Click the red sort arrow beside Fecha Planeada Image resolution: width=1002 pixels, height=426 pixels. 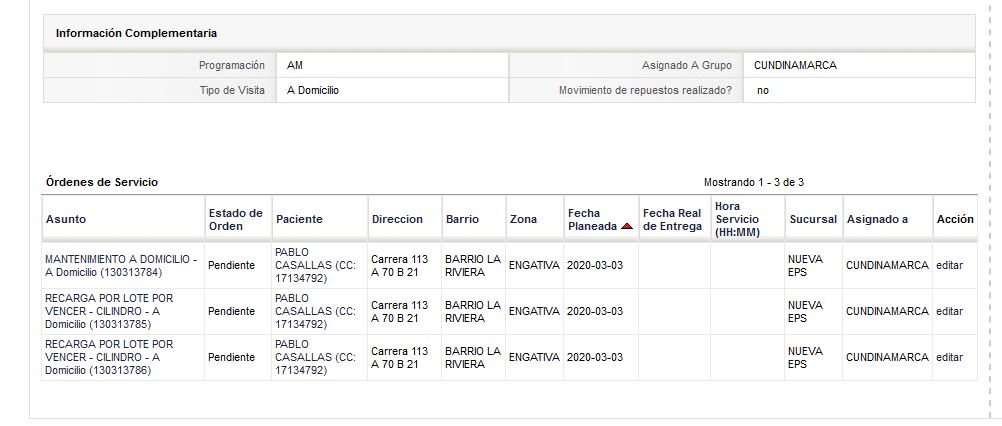pos(627,226)
